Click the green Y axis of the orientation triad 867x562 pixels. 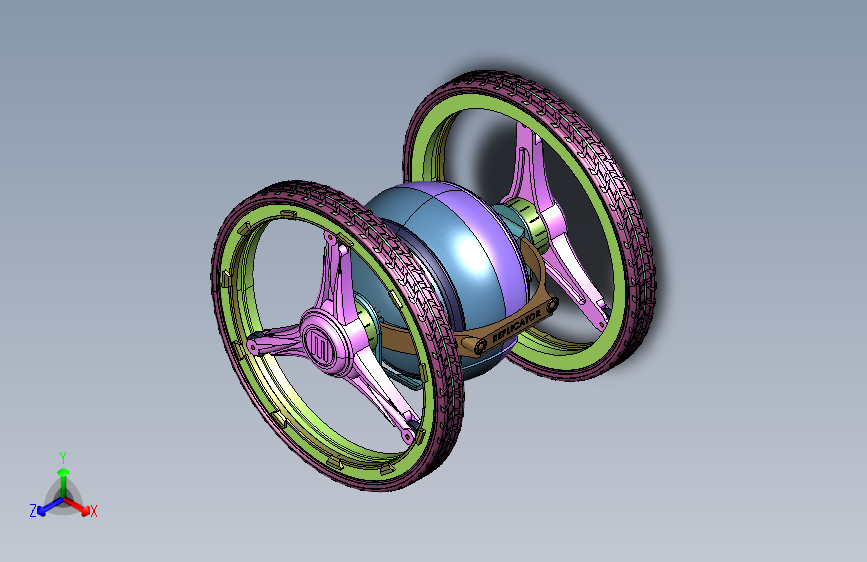click(x=63, y=476)
